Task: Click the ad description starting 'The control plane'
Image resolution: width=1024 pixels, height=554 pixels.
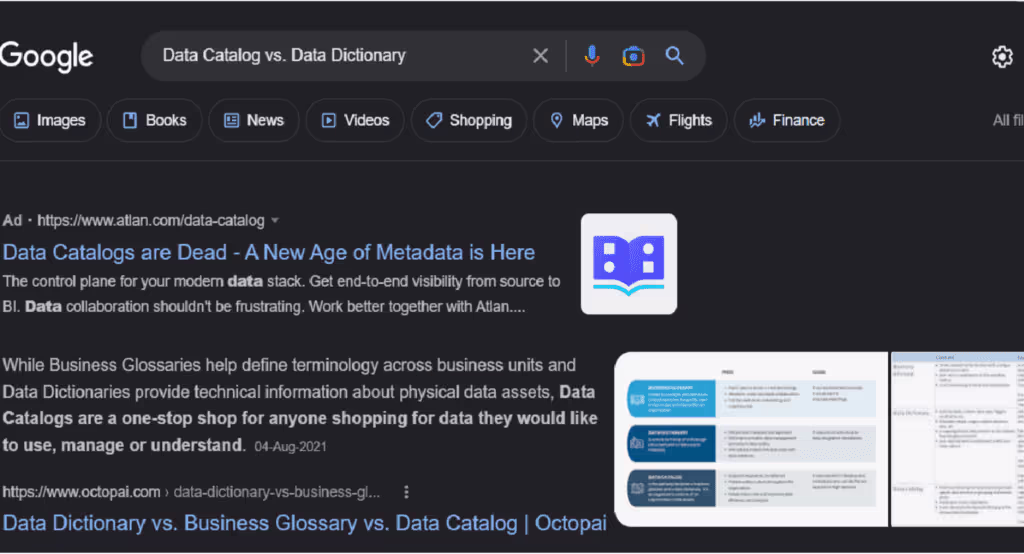Action: 281,294
